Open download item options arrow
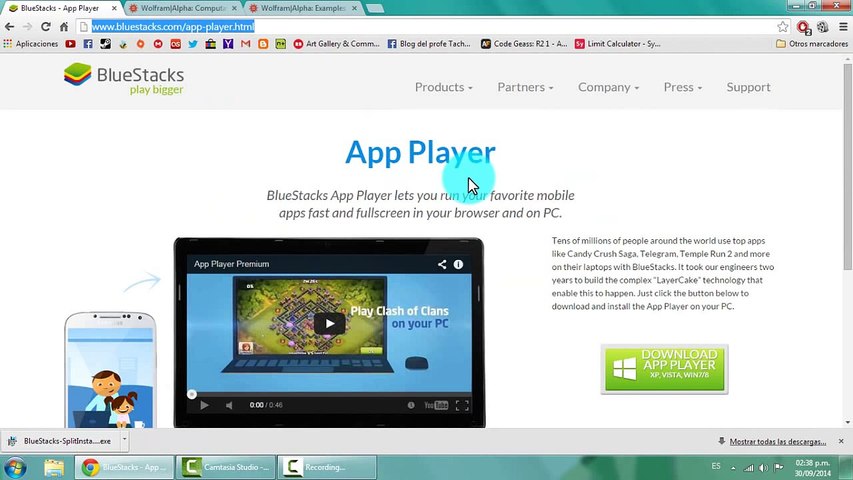Viewport: 853px width, 480px height. coord(124,440)
